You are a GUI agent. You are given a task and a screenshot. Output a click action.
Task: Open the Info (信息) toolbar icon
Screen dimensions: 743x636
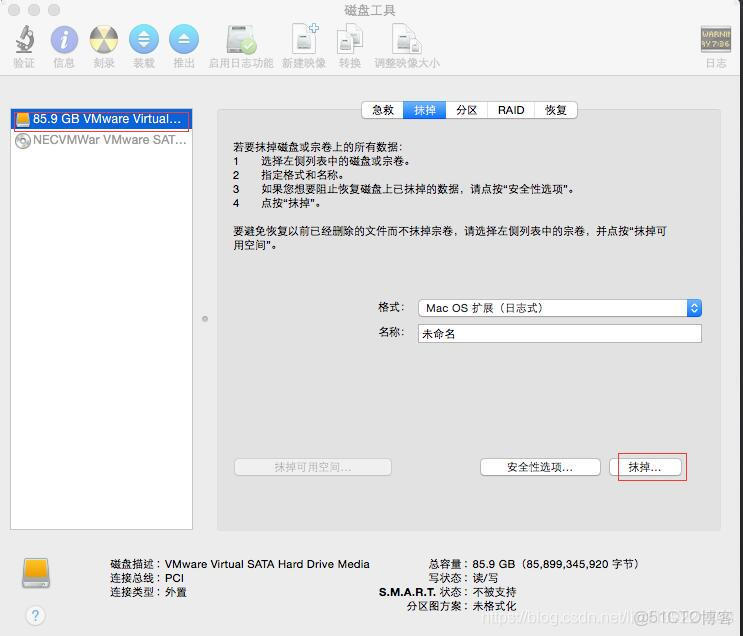[64, 39]
